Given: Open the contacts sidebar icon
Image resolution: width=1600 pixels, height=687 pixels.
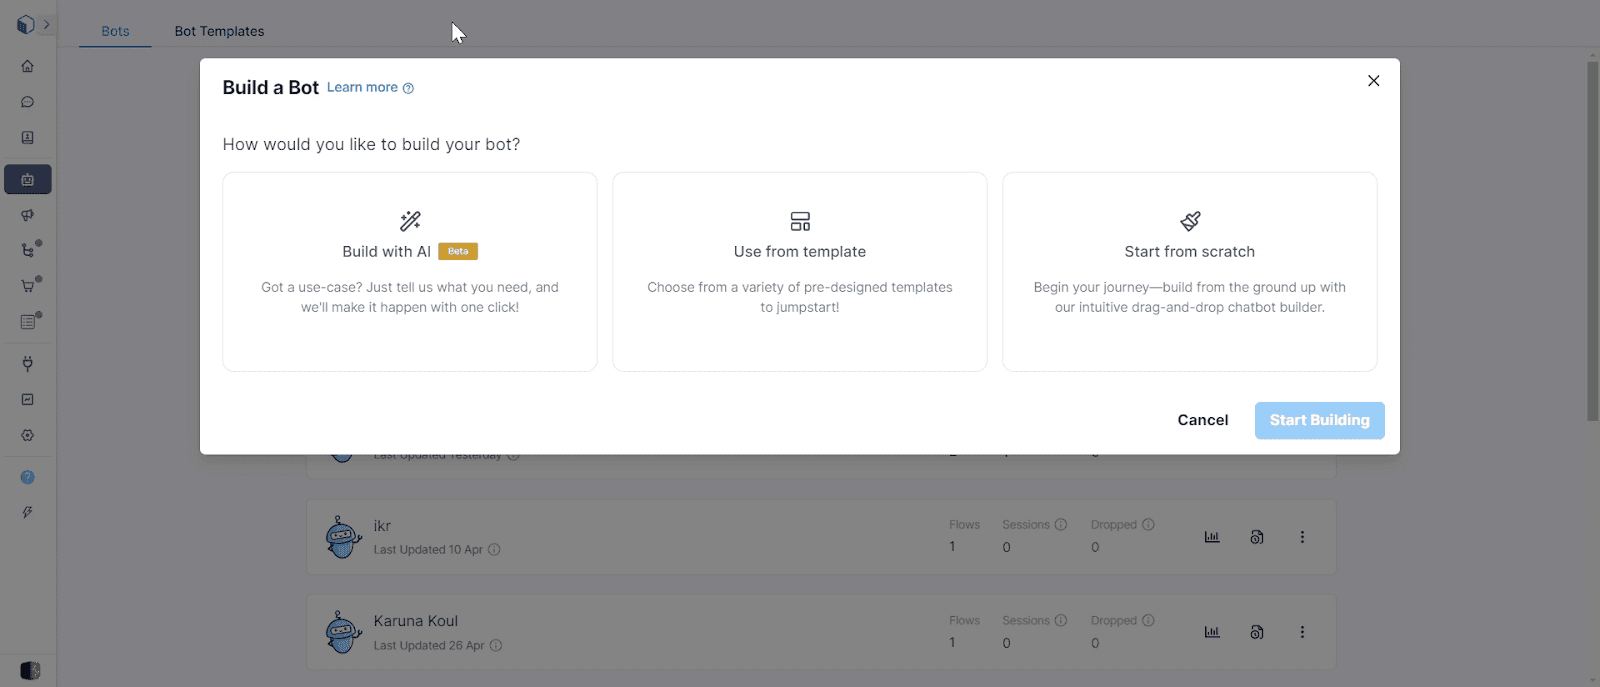Looking at the screenshot, I should tap(28, 138).
